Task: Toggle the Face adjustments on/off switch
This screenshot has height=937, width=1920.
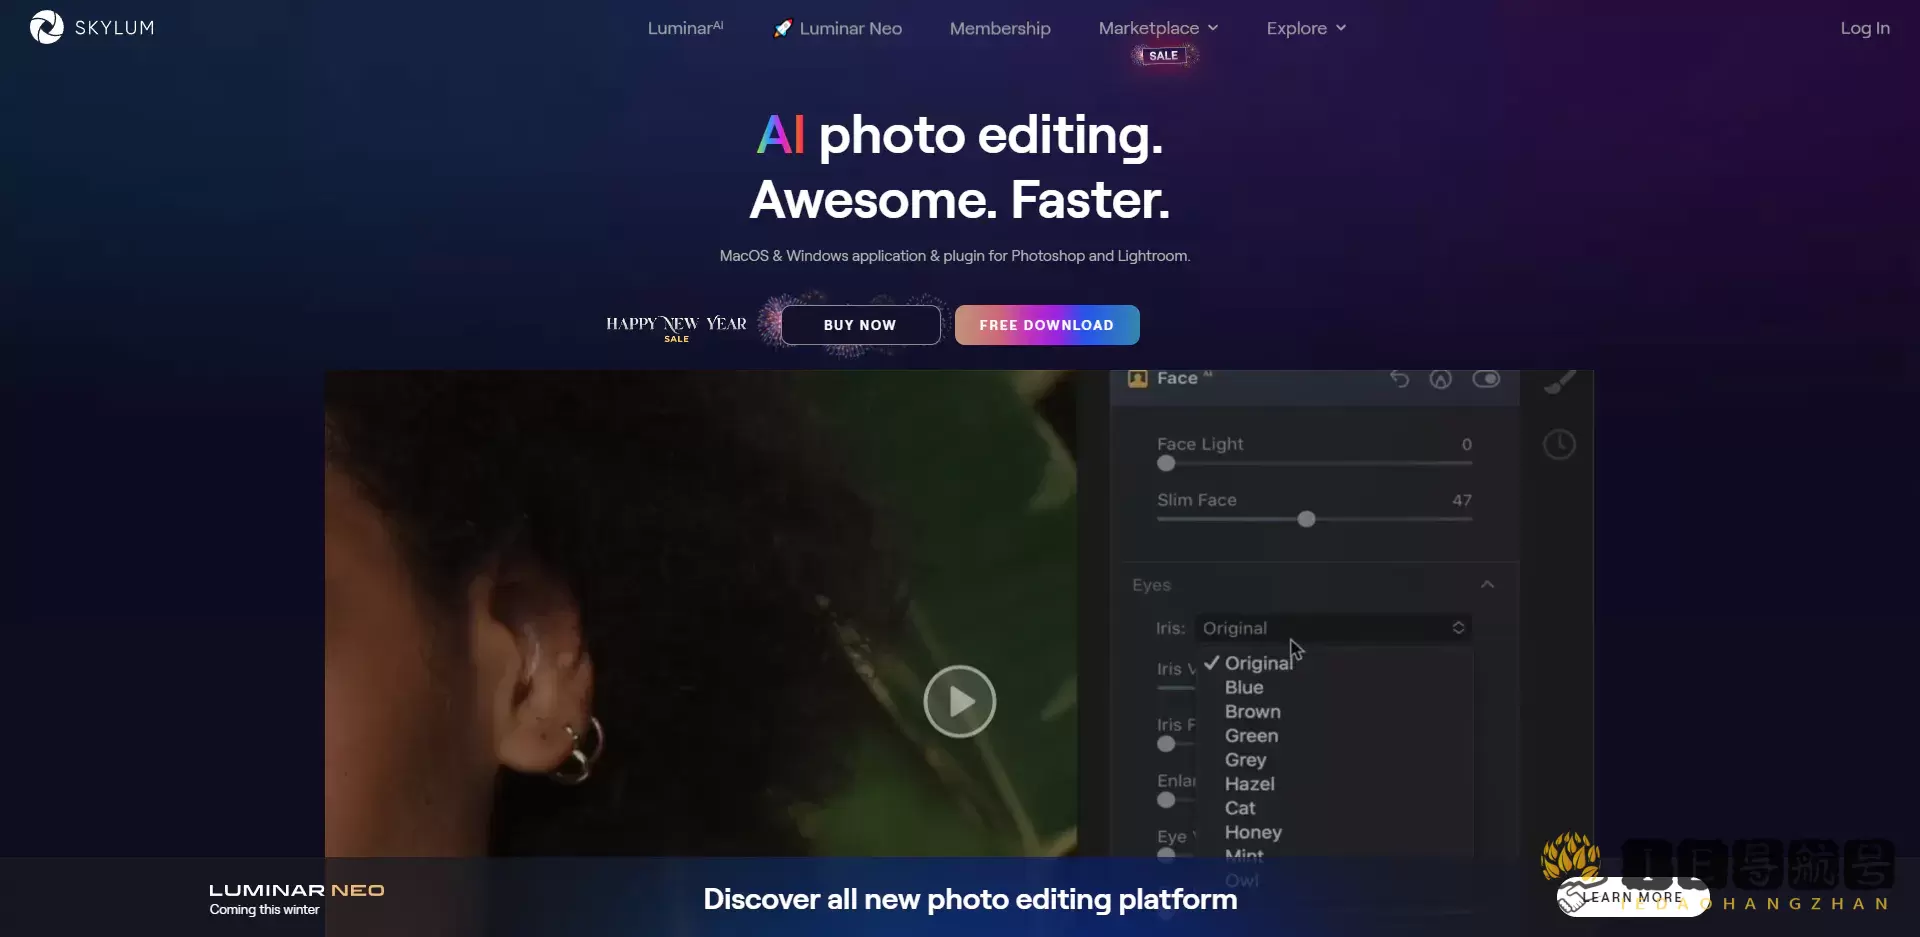Action: (1488, 380)
